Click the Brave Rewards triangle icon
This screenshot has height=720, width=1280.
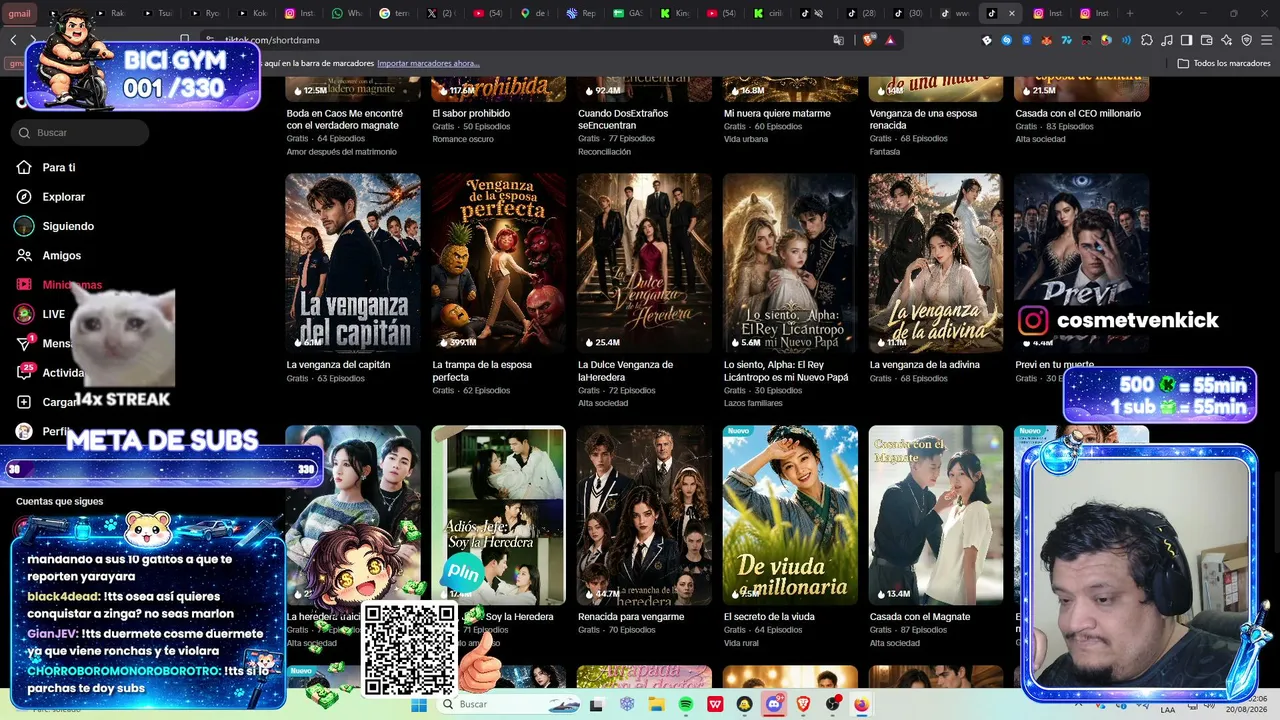point(890,40)
